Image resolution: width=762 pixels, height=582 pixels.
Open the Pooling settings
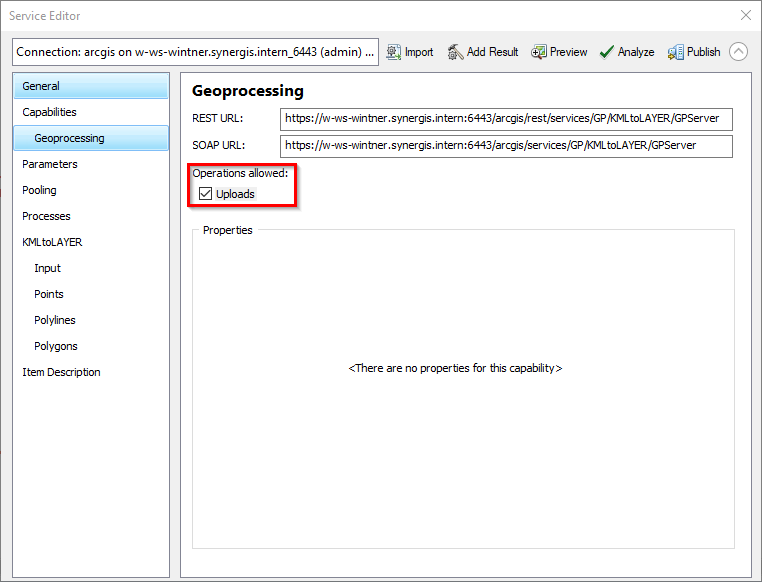point(39,190)
